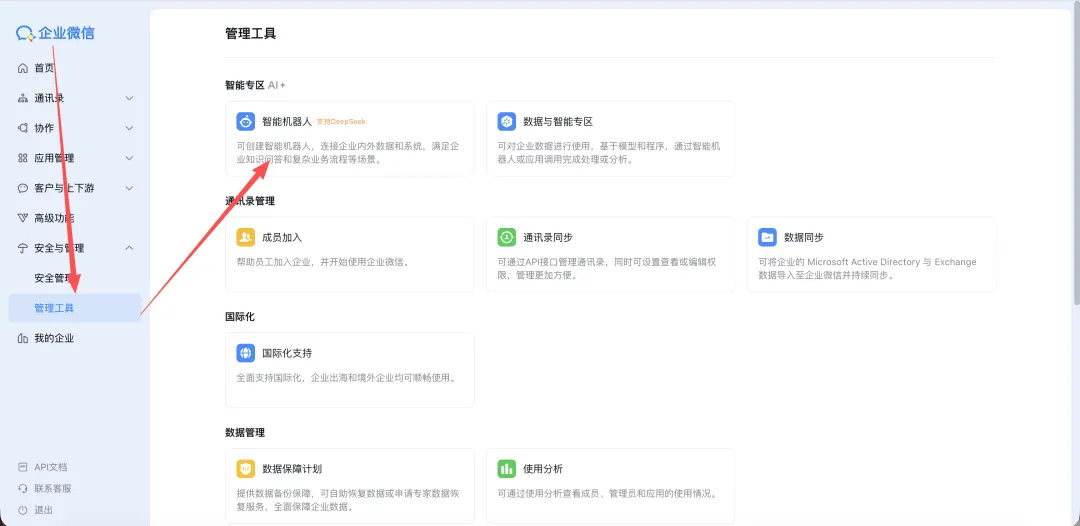Open the 数据与智能专区 card title
The width and height of the screenshot is (1080, 526).
click(x=558, y=122)
